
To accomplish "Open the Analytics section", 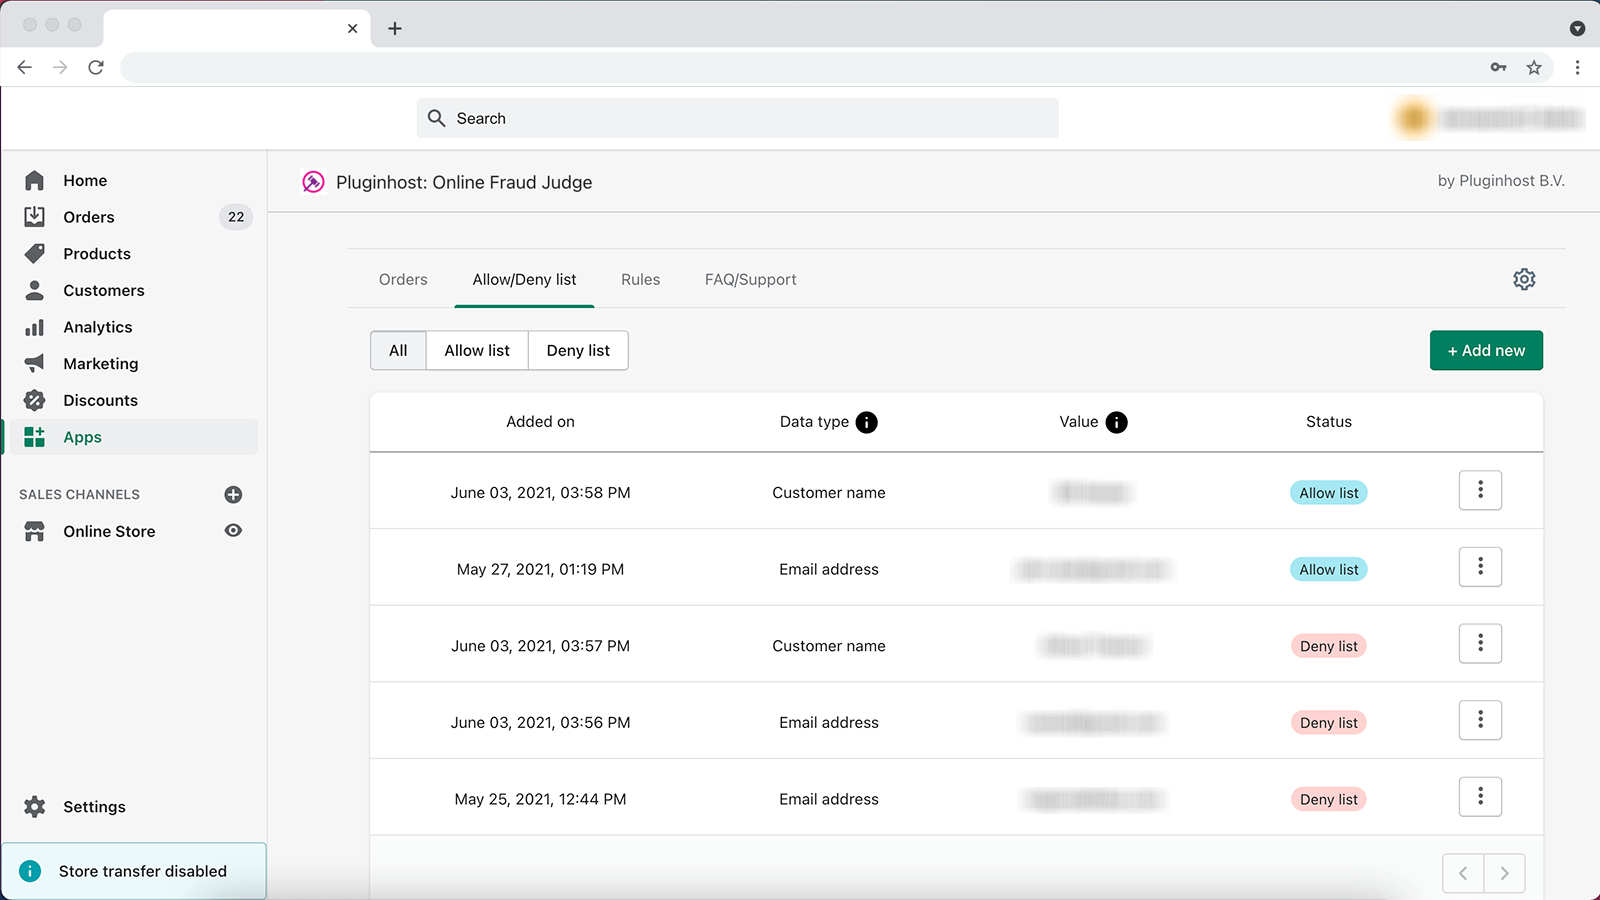I will (x=97, y=326).
